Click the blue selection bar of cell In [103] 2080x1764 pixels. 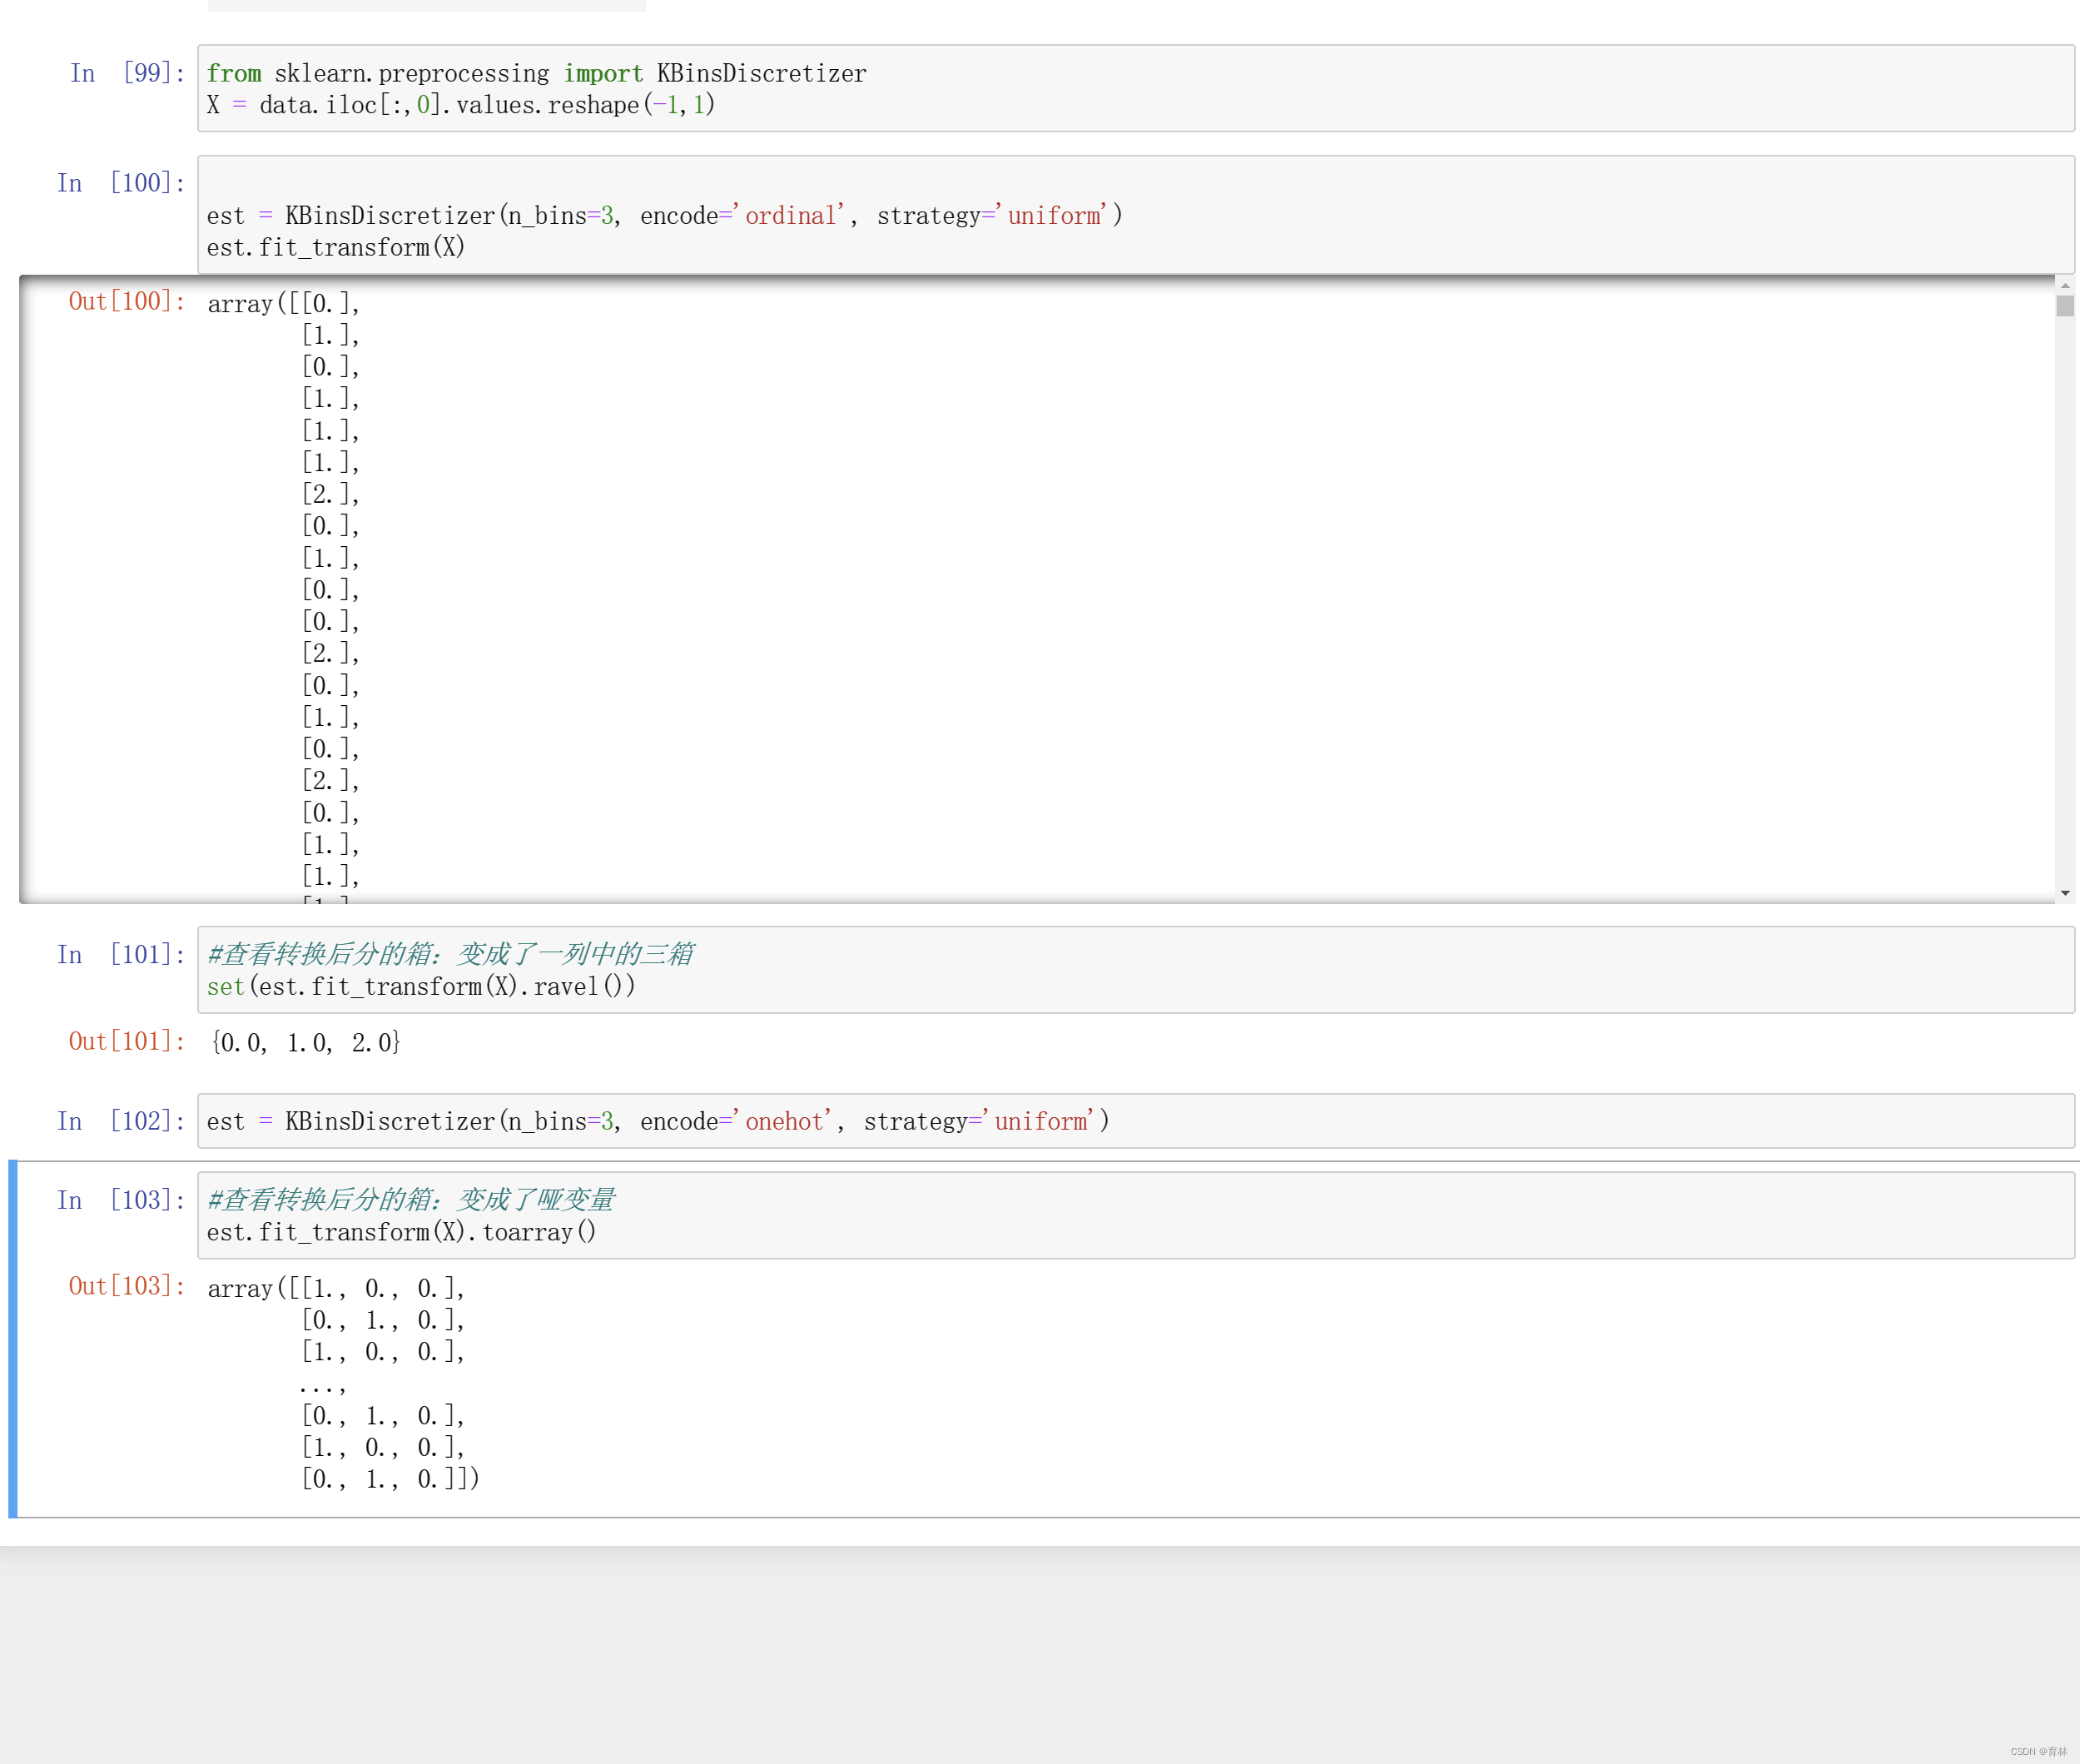click(x=13, y=1339)
